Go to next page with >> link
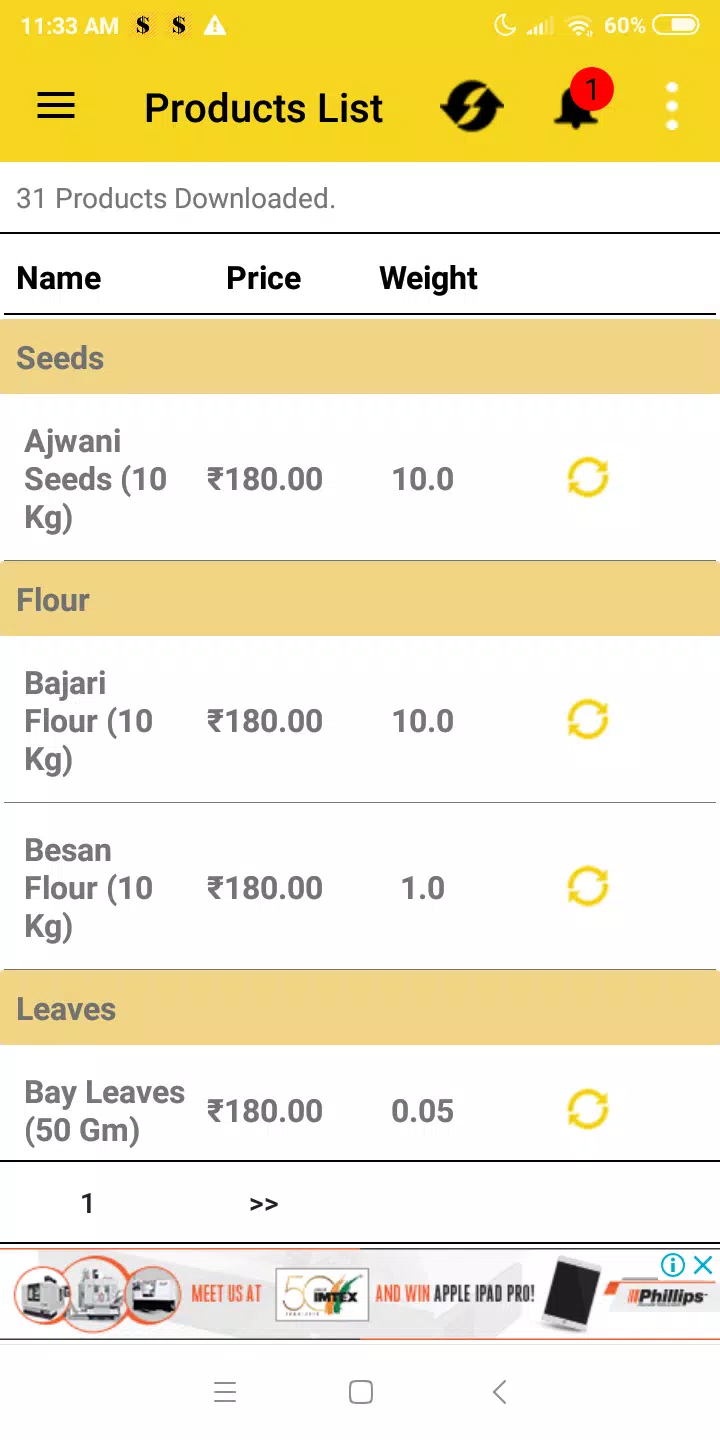Image resolution: width=720 pixels, height=1440 pixels. pyautogui.click(x=264, y=1204)
